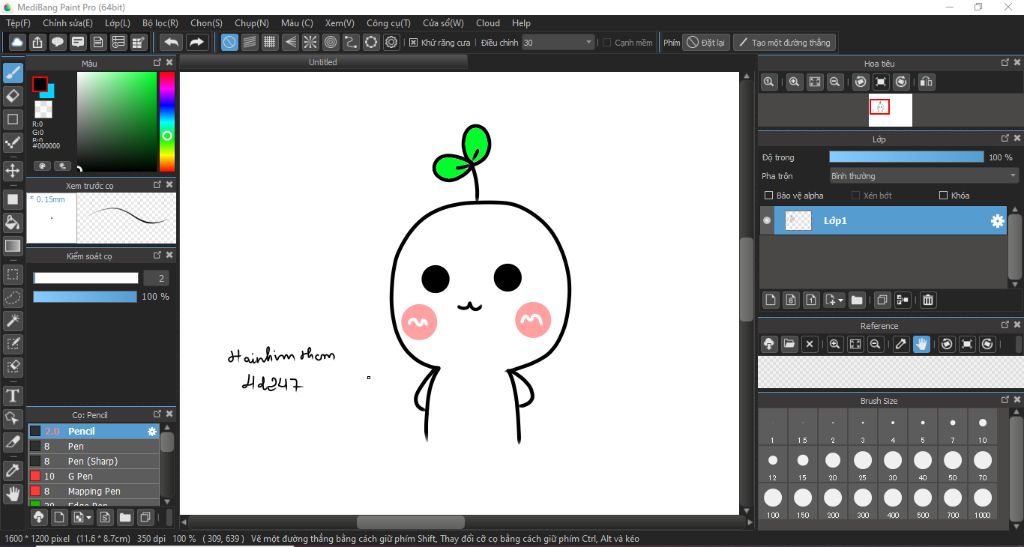This screenshot has width=1024, height=547.
Task: Expand the add layer dropdown arrow
Action: [841, 300]
